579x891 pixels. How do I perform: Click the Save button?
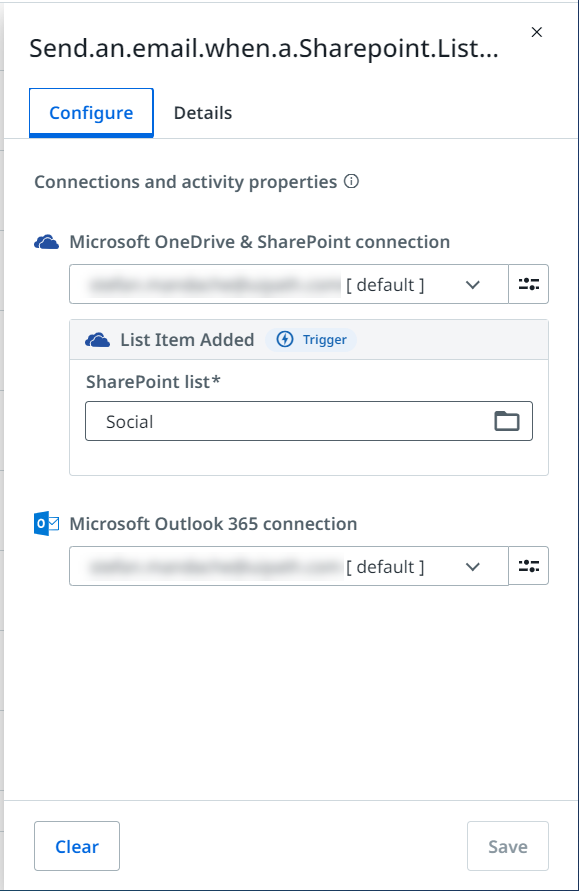[507, 846]
